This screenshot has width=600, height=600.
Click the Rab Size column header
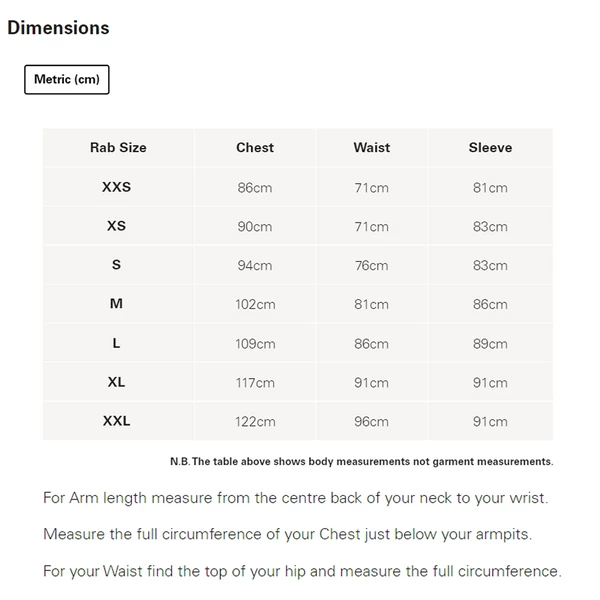(x=118, y=147)
